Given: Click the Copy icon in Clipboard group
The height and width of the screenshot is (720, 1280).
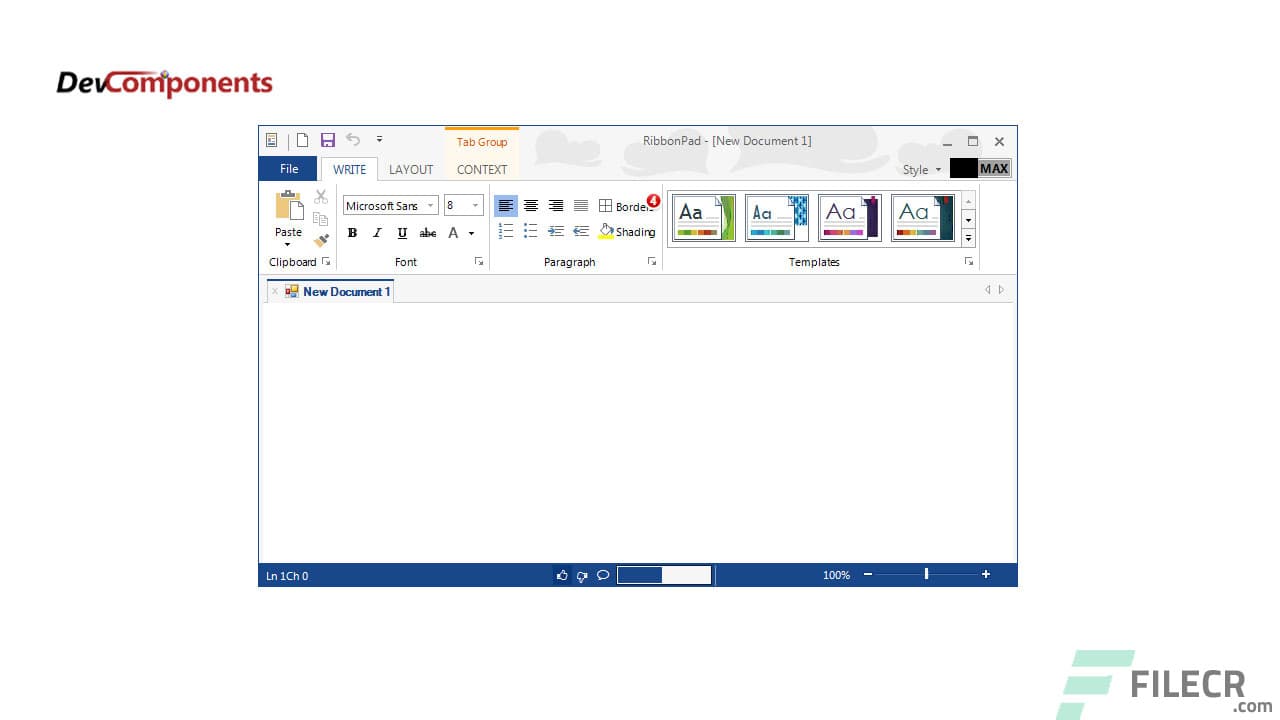Looking at the screenshot, I should (321, 218).
